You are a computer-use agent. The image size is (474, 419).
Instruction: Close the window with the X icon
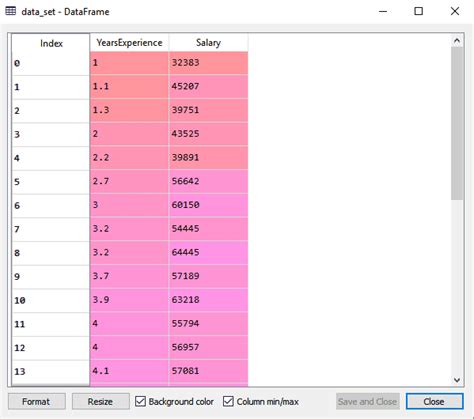(455, 11)
